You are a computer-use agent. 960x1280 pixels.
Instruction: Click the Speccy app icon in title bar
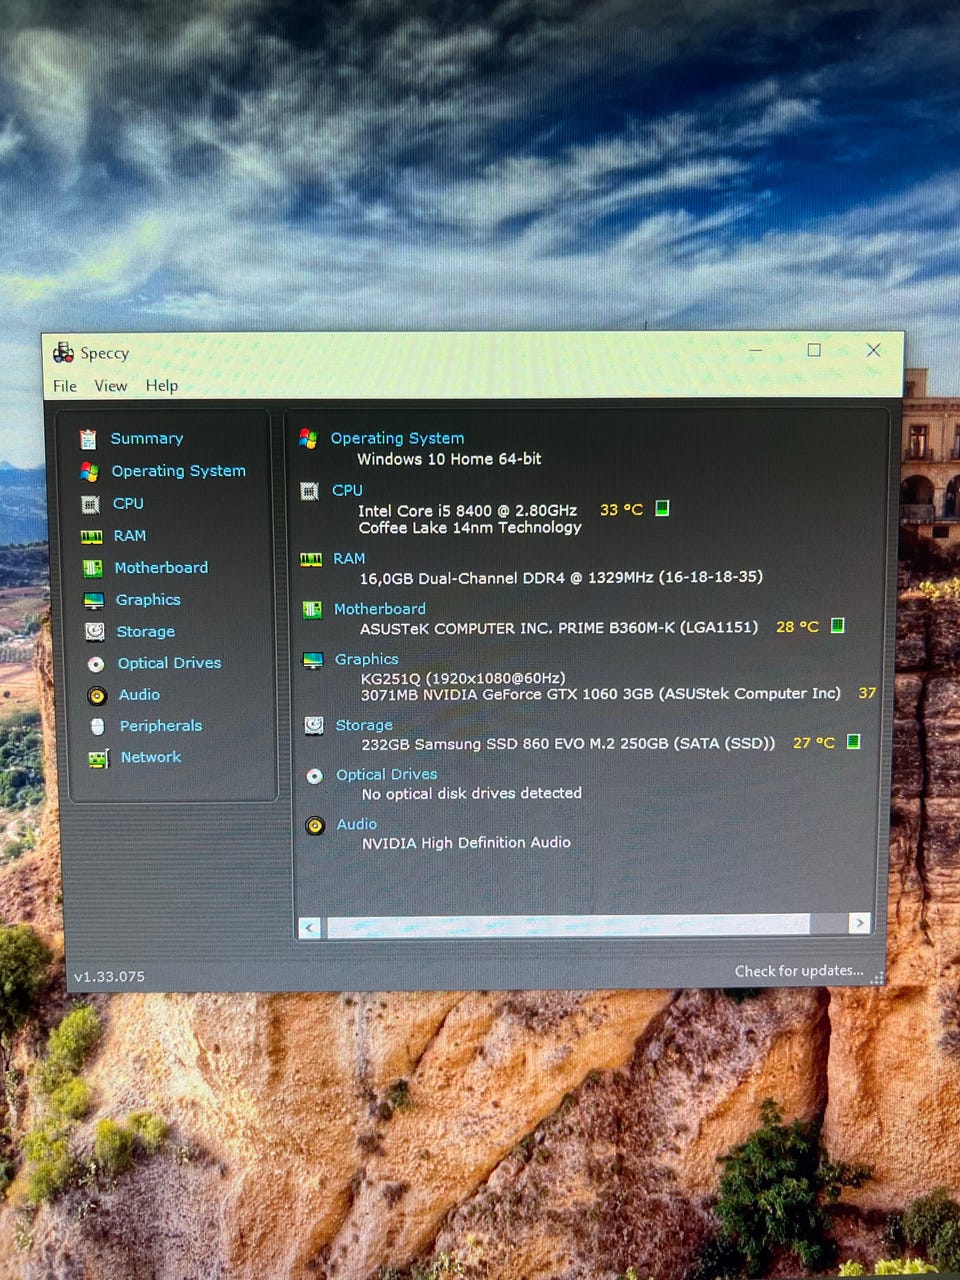(x=63, y=352)
